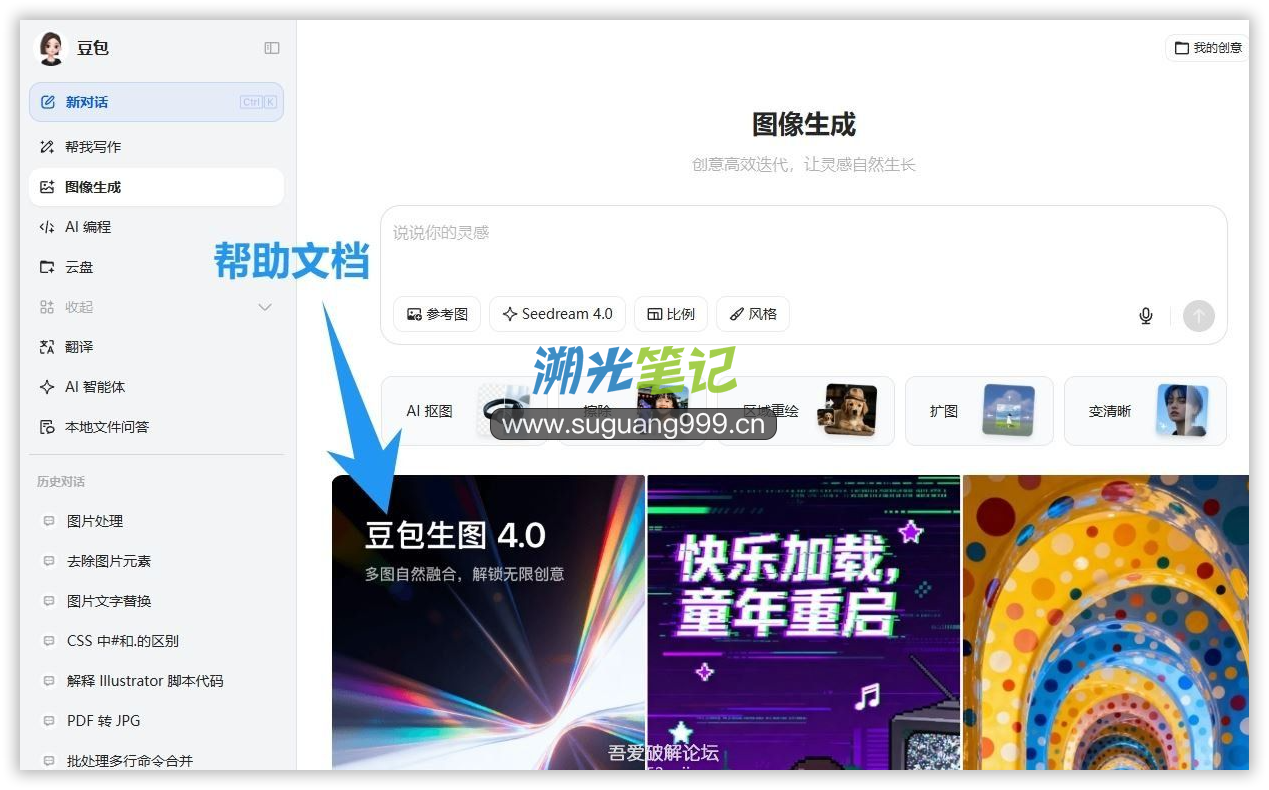Open 本地文件问答 feature
The height and width of the screenshot is (790, 1269).
coord(106,427)
